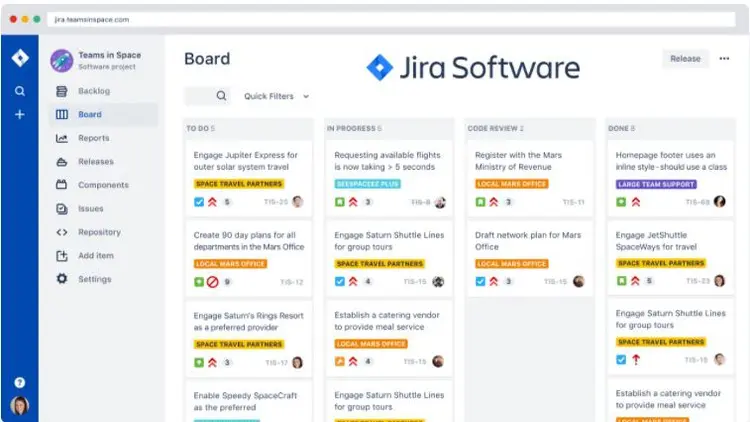Click the task checkbox icon on Draft network plan card
750x422 pixels.
tap(480, 281)
